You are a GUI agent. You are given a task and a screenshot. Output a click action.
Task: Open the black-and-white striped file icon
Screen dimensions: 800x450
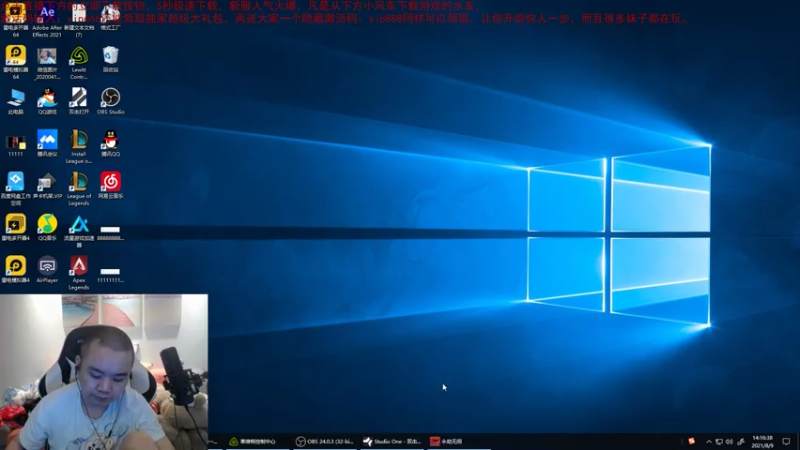point(79,101)
